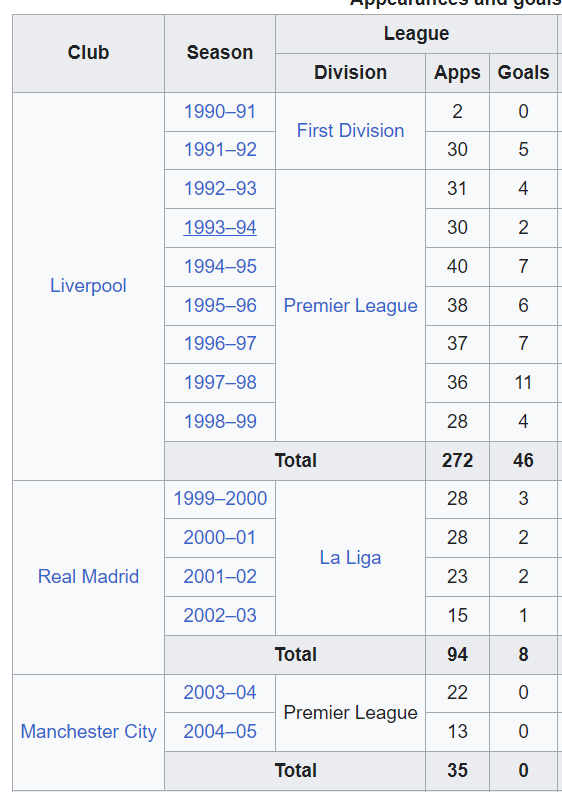The image size is (562, 792).
Task: Open the 1994–95 season link
Action: tap(220, 266)
